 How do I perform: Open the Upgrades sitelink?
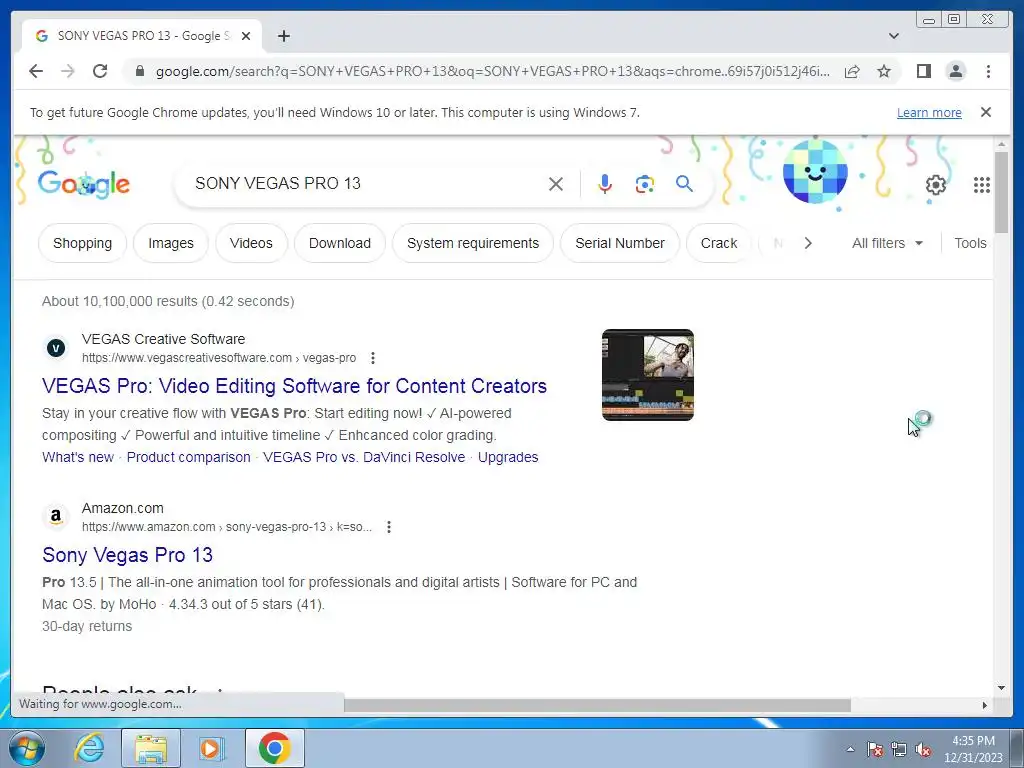click(x=507, y=457)
